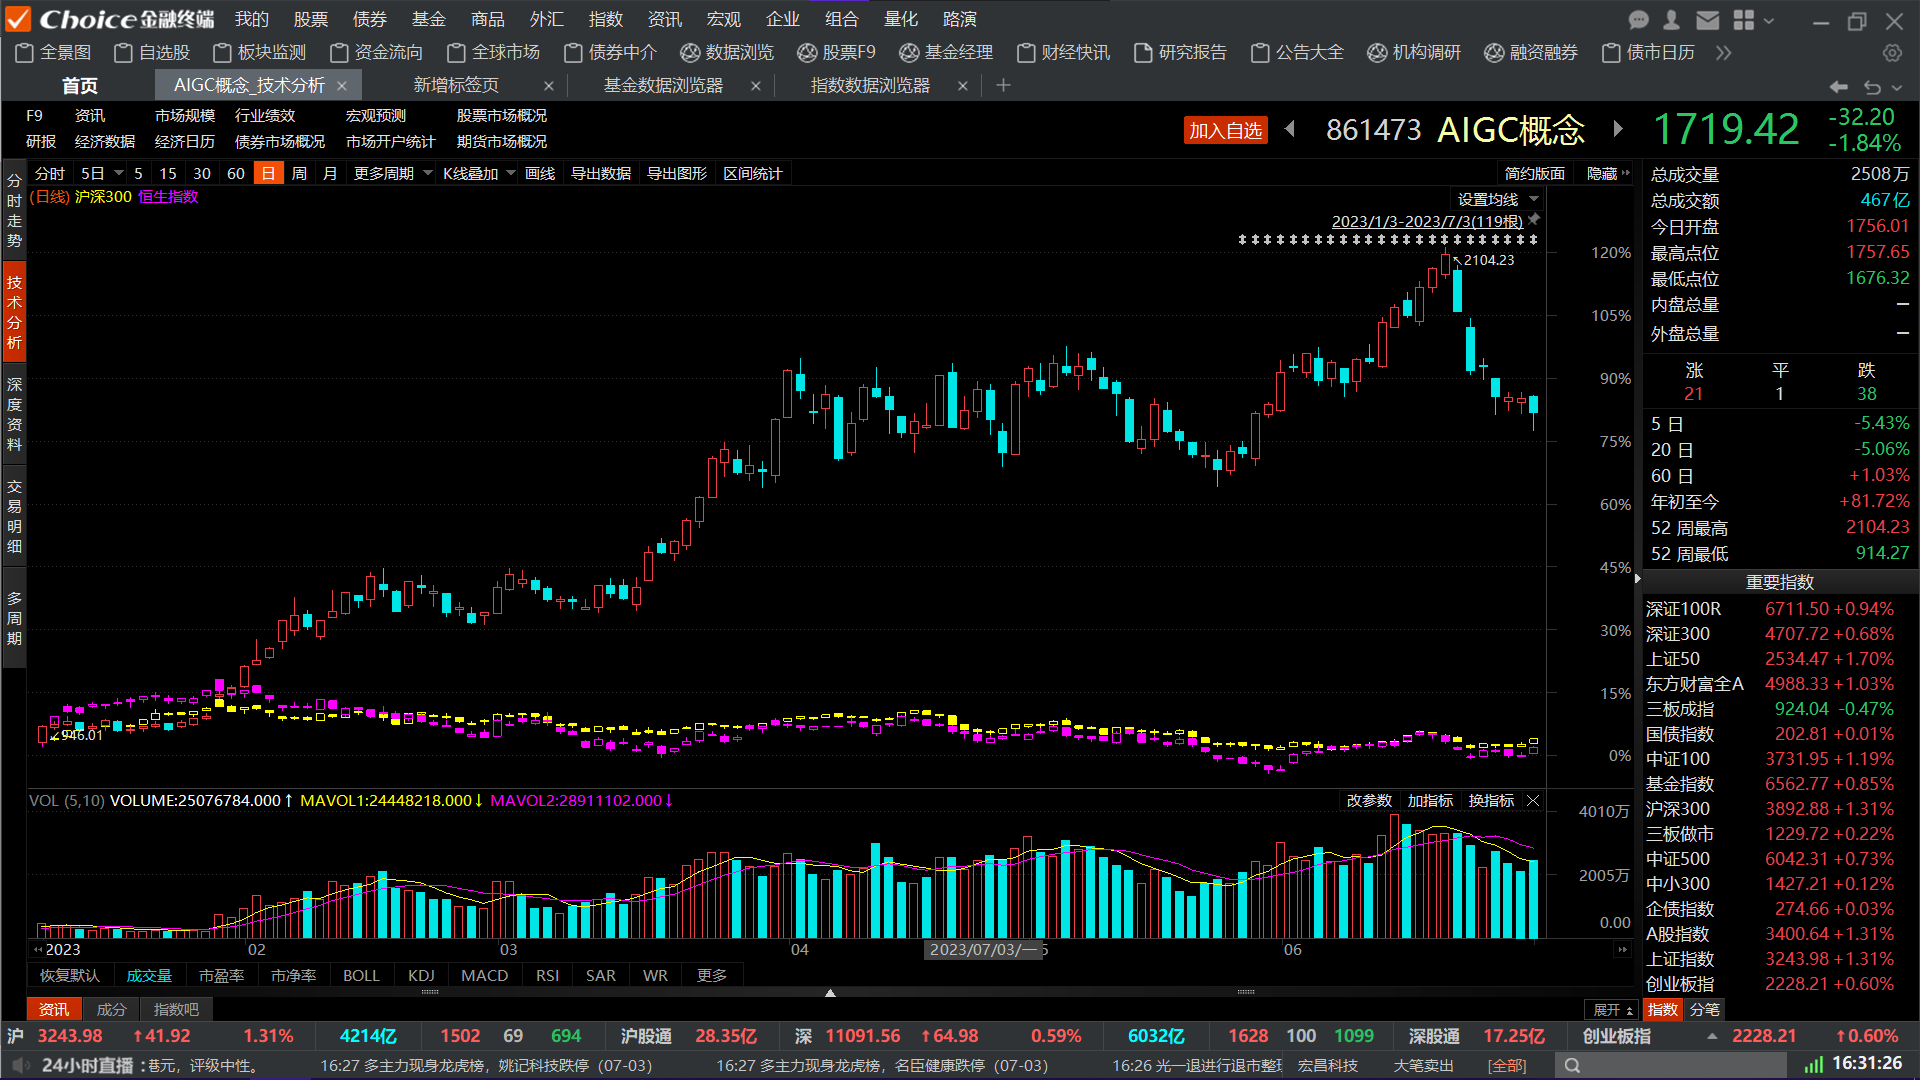1920x1080 pixels.
Task: Open the mail envelope icon
Action: (1708, 20)
